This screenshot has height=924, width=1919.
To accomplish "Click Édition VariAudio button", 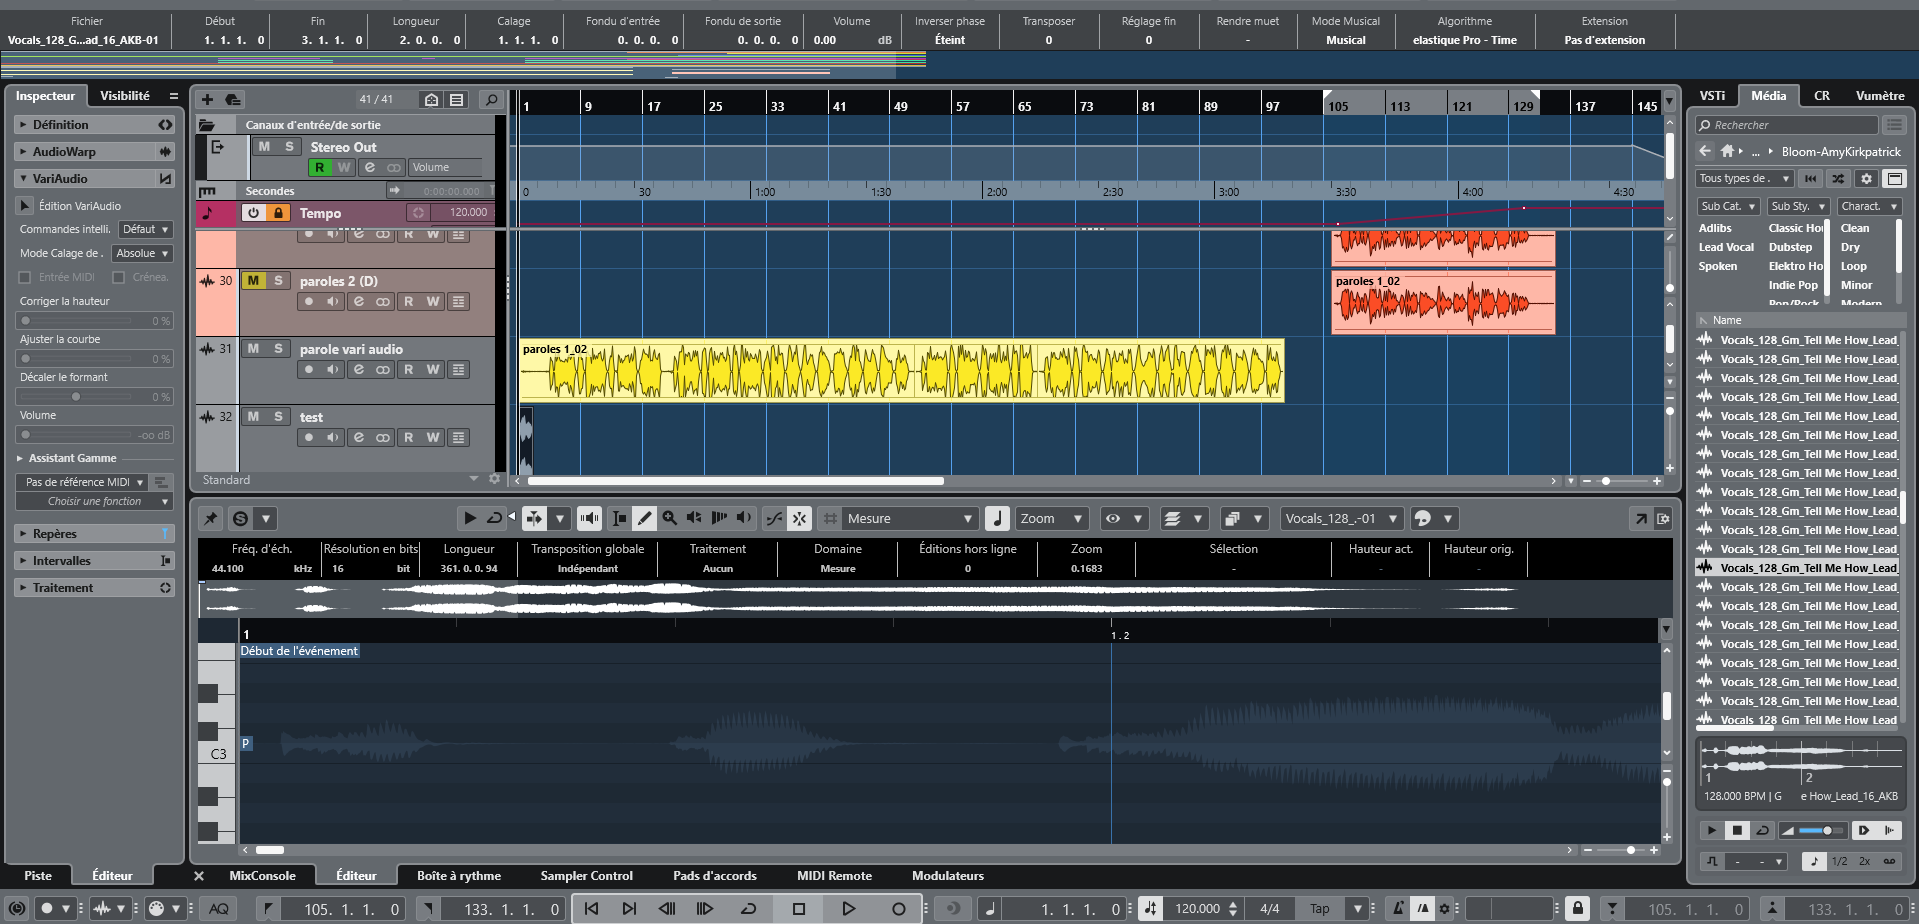I will click(26, 206).
